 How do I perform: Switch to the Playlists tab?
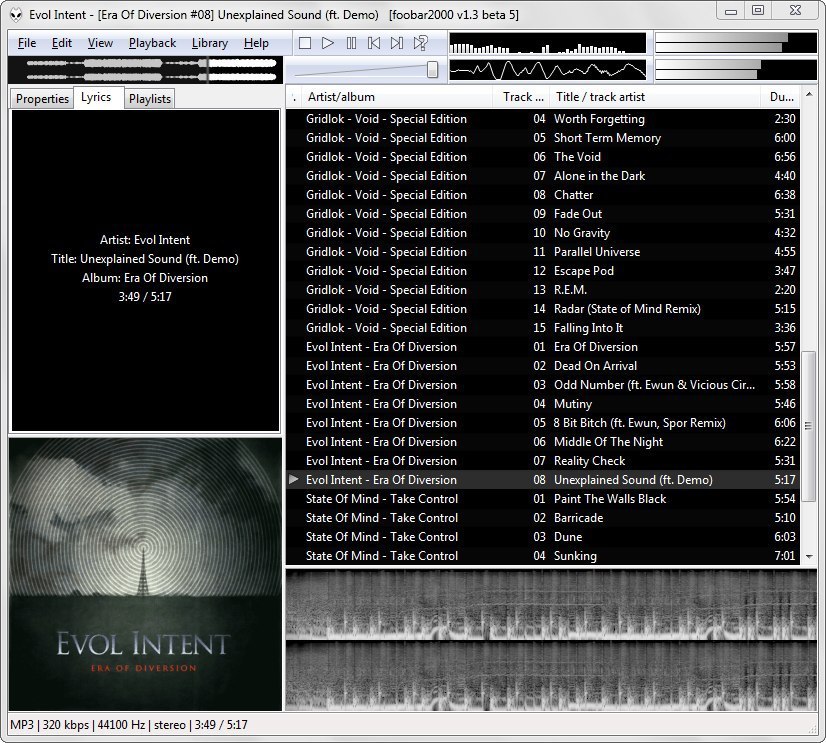tap(150, 99)
